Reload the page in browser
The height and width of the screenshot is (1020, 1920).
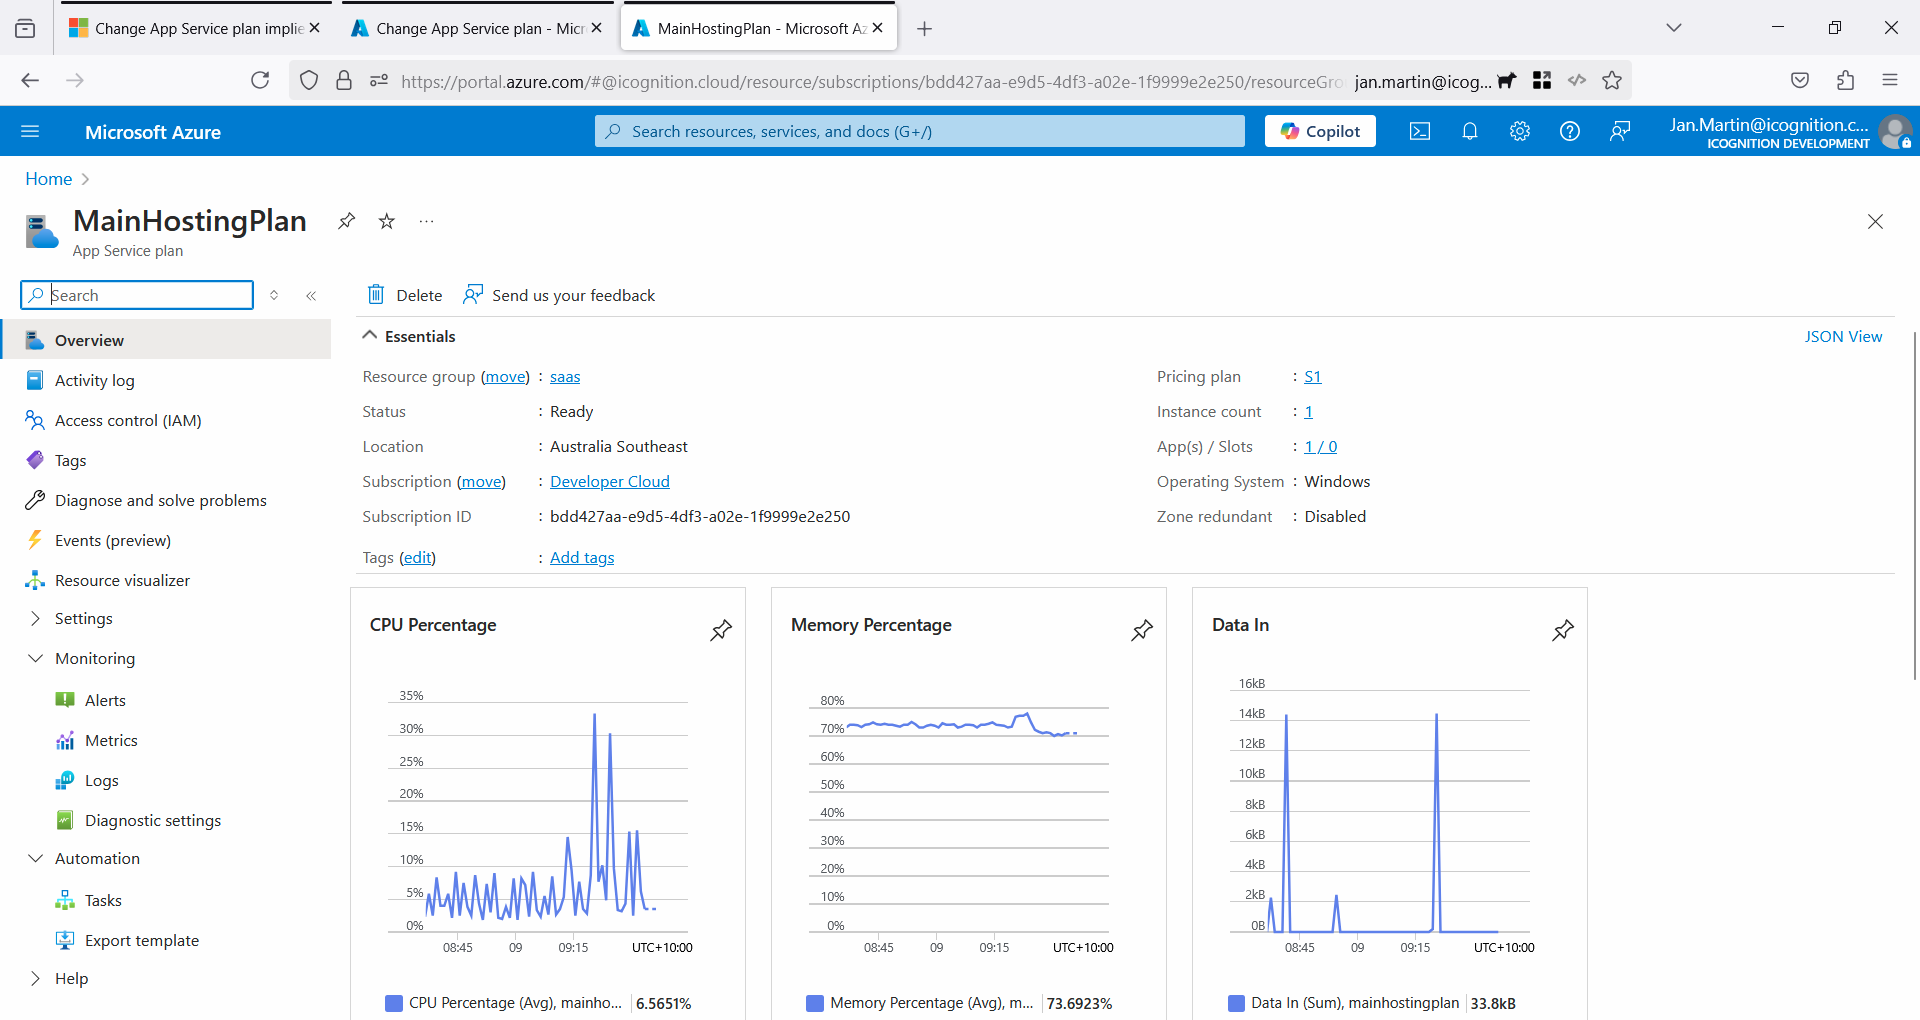pyautogui.click(x=260, y=80)
